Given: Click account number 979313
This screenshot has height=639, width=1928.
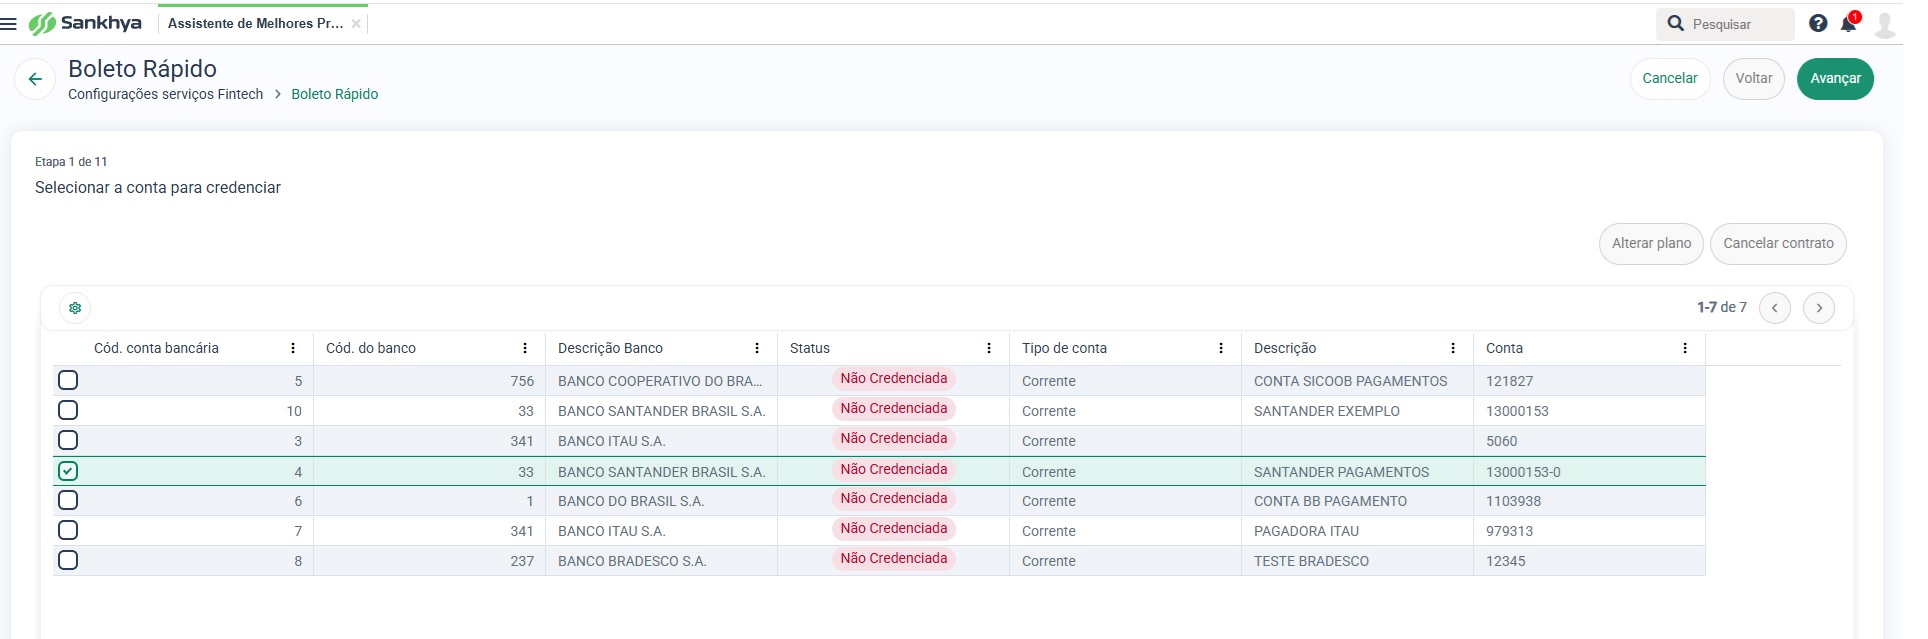Looking at the screenshot, I should [1509, 531].
